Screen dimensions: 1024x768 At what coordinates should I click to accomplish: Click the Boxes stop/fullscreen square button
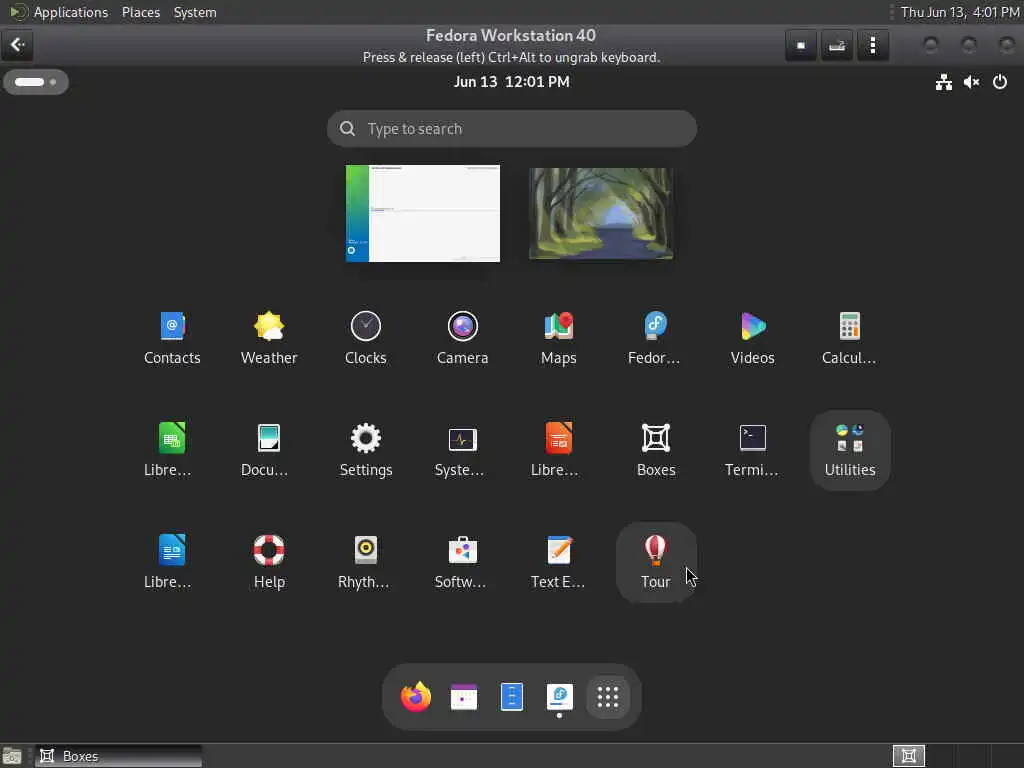coord(801,45)
